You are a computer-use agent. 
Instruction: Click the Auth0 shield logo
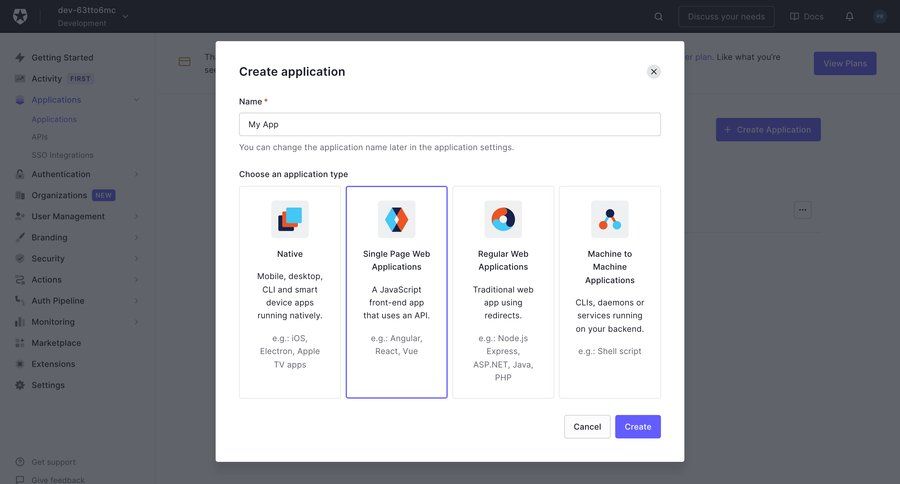pyautogui.click(x=20, y=17)
